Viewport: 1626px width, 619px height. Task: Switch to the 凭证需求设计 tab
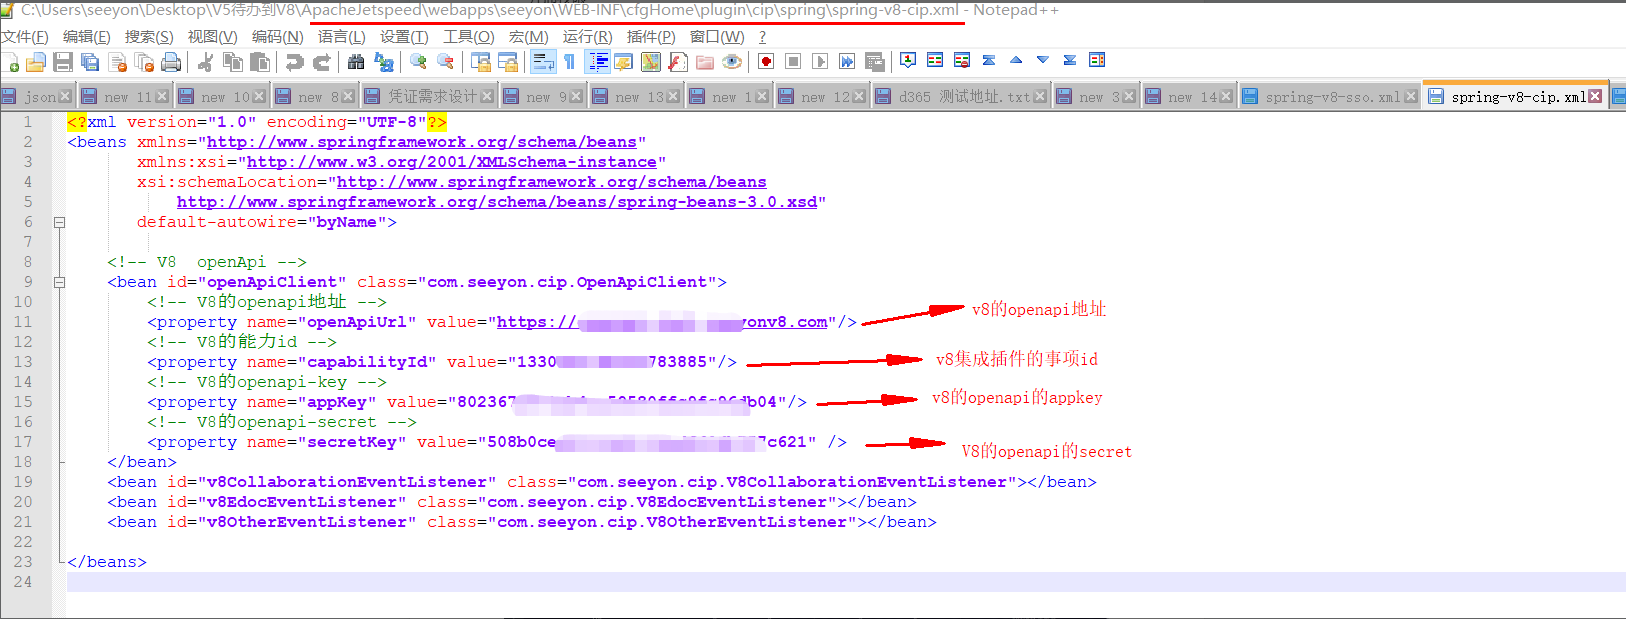point(429,97)
